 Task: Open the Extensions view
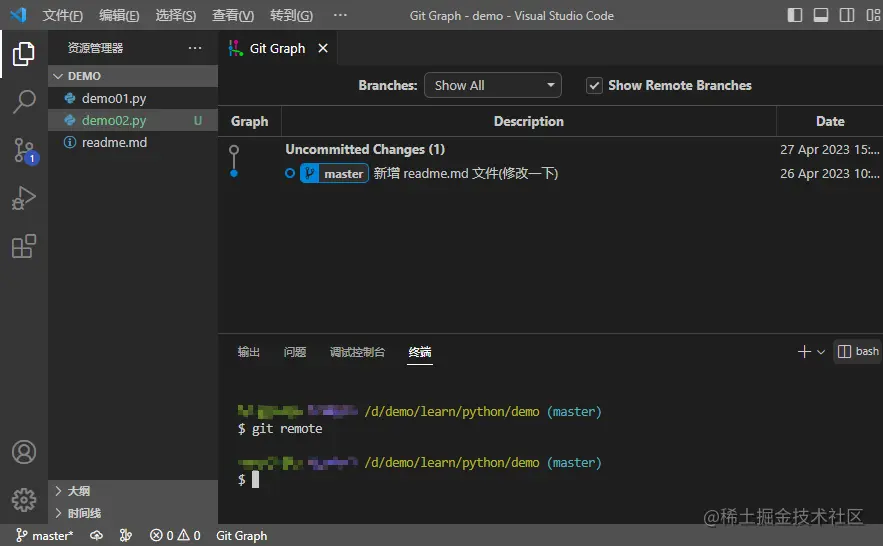point(24,246)
